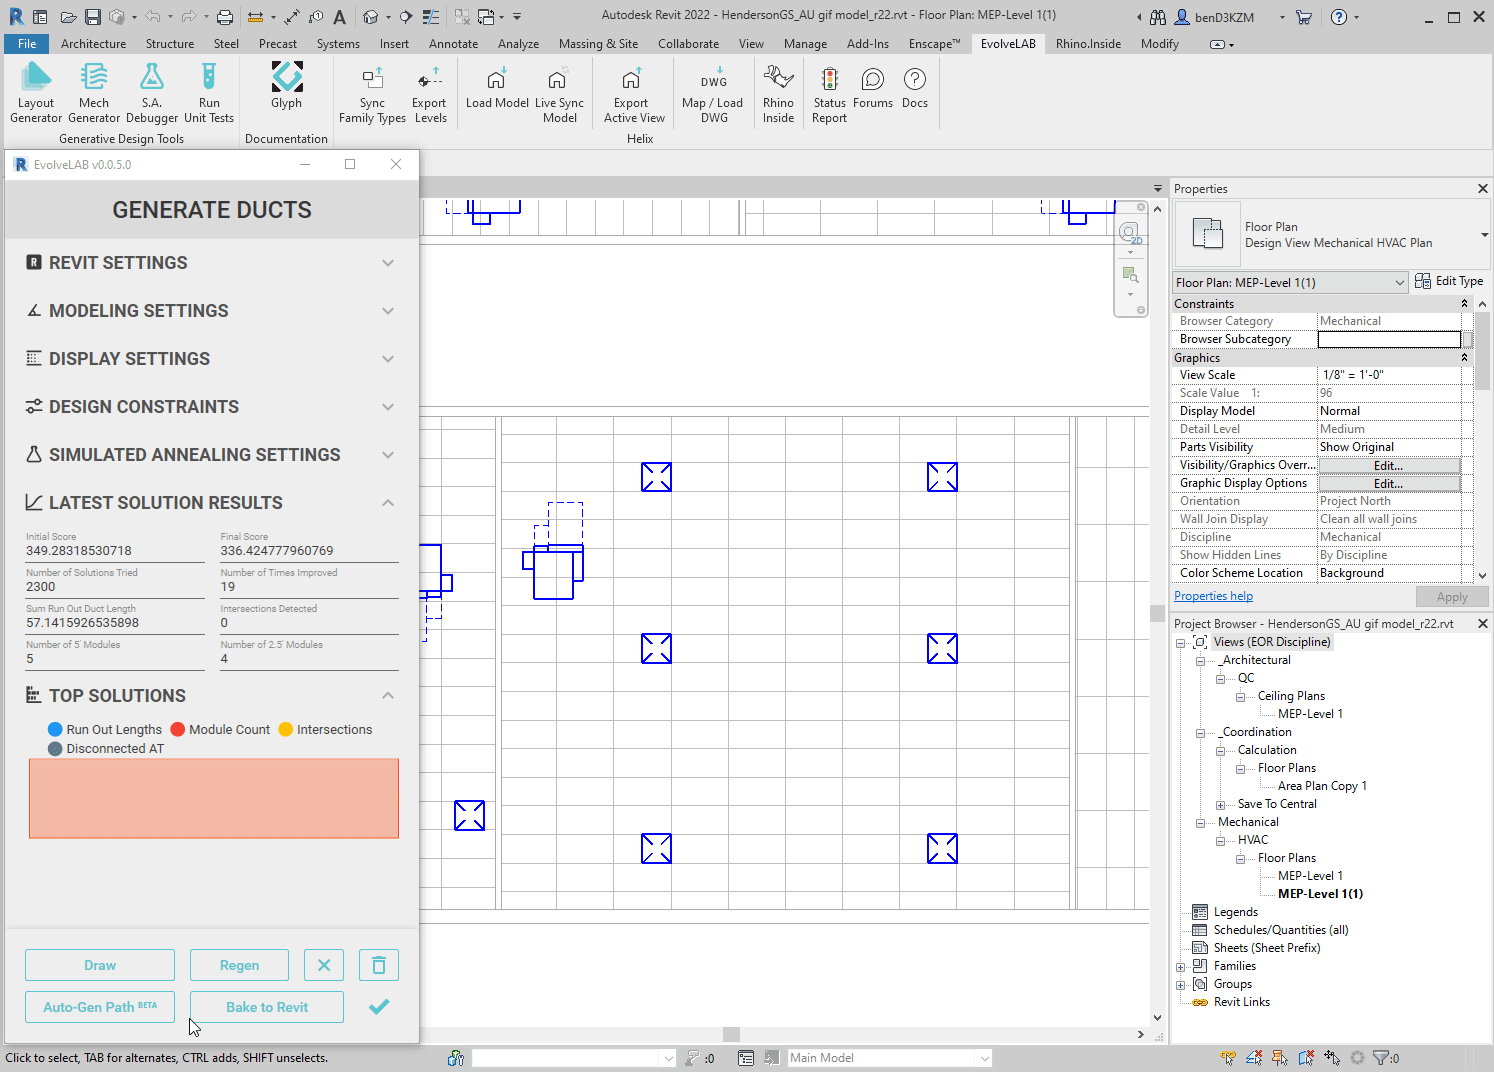Open the Glyph documentation tool
Image resolution: width=1494 pixels, height=1072 pixels.
286,86
